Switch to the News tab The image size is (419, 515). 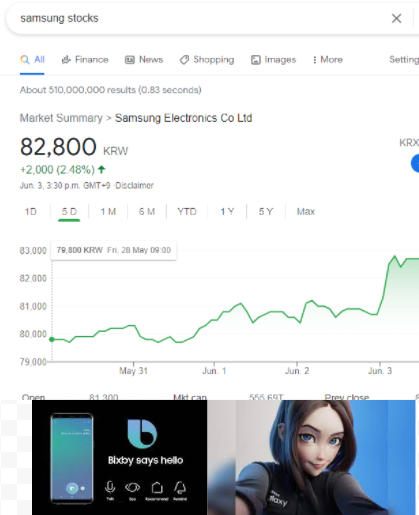144,60
